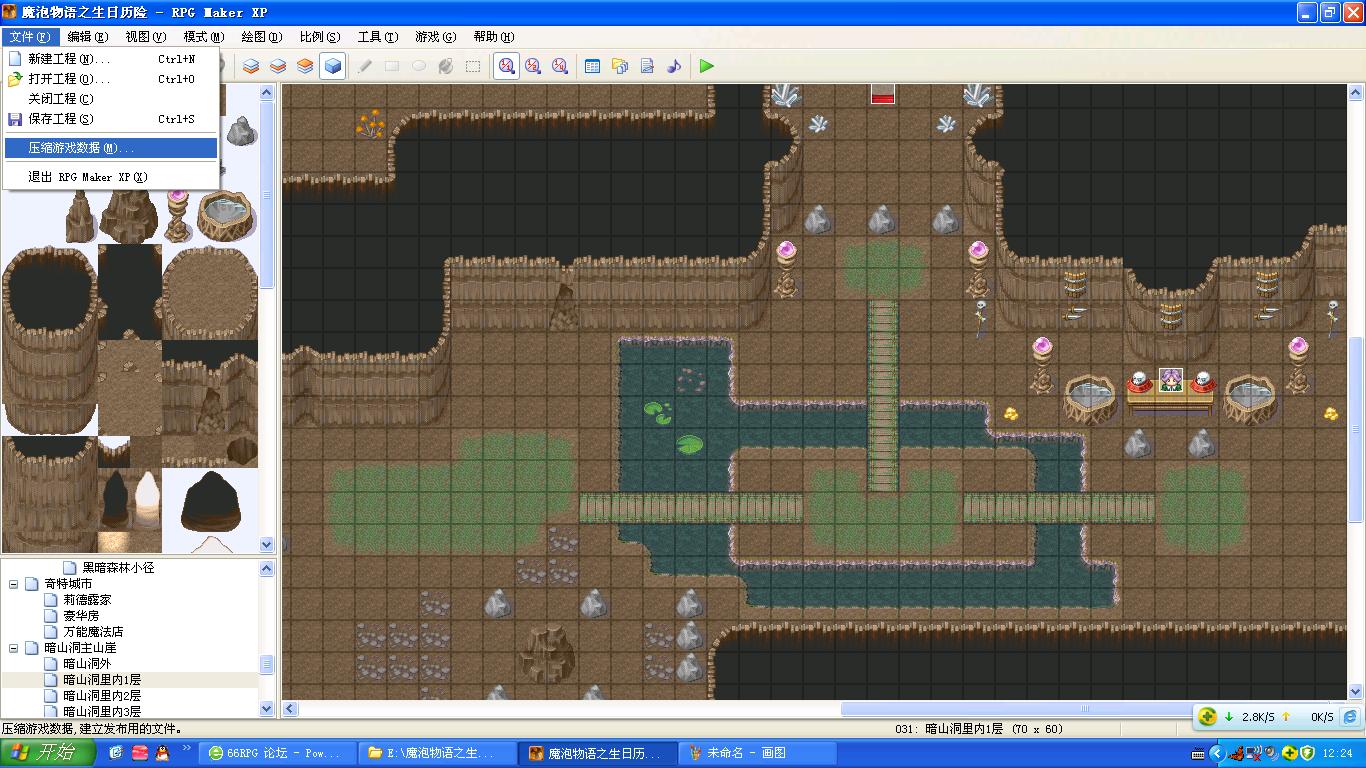Switch to the event layer cube icon
This screenshot has width=1366, height=768.
pyautogui.click(x=333, y=66)
